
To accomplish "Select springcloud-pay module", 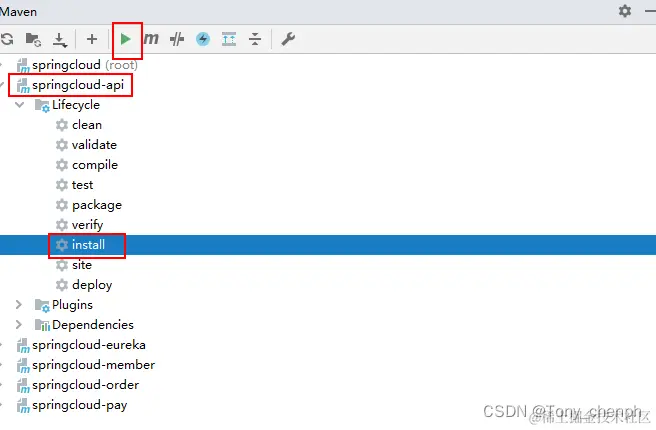I will click(79, 405).
